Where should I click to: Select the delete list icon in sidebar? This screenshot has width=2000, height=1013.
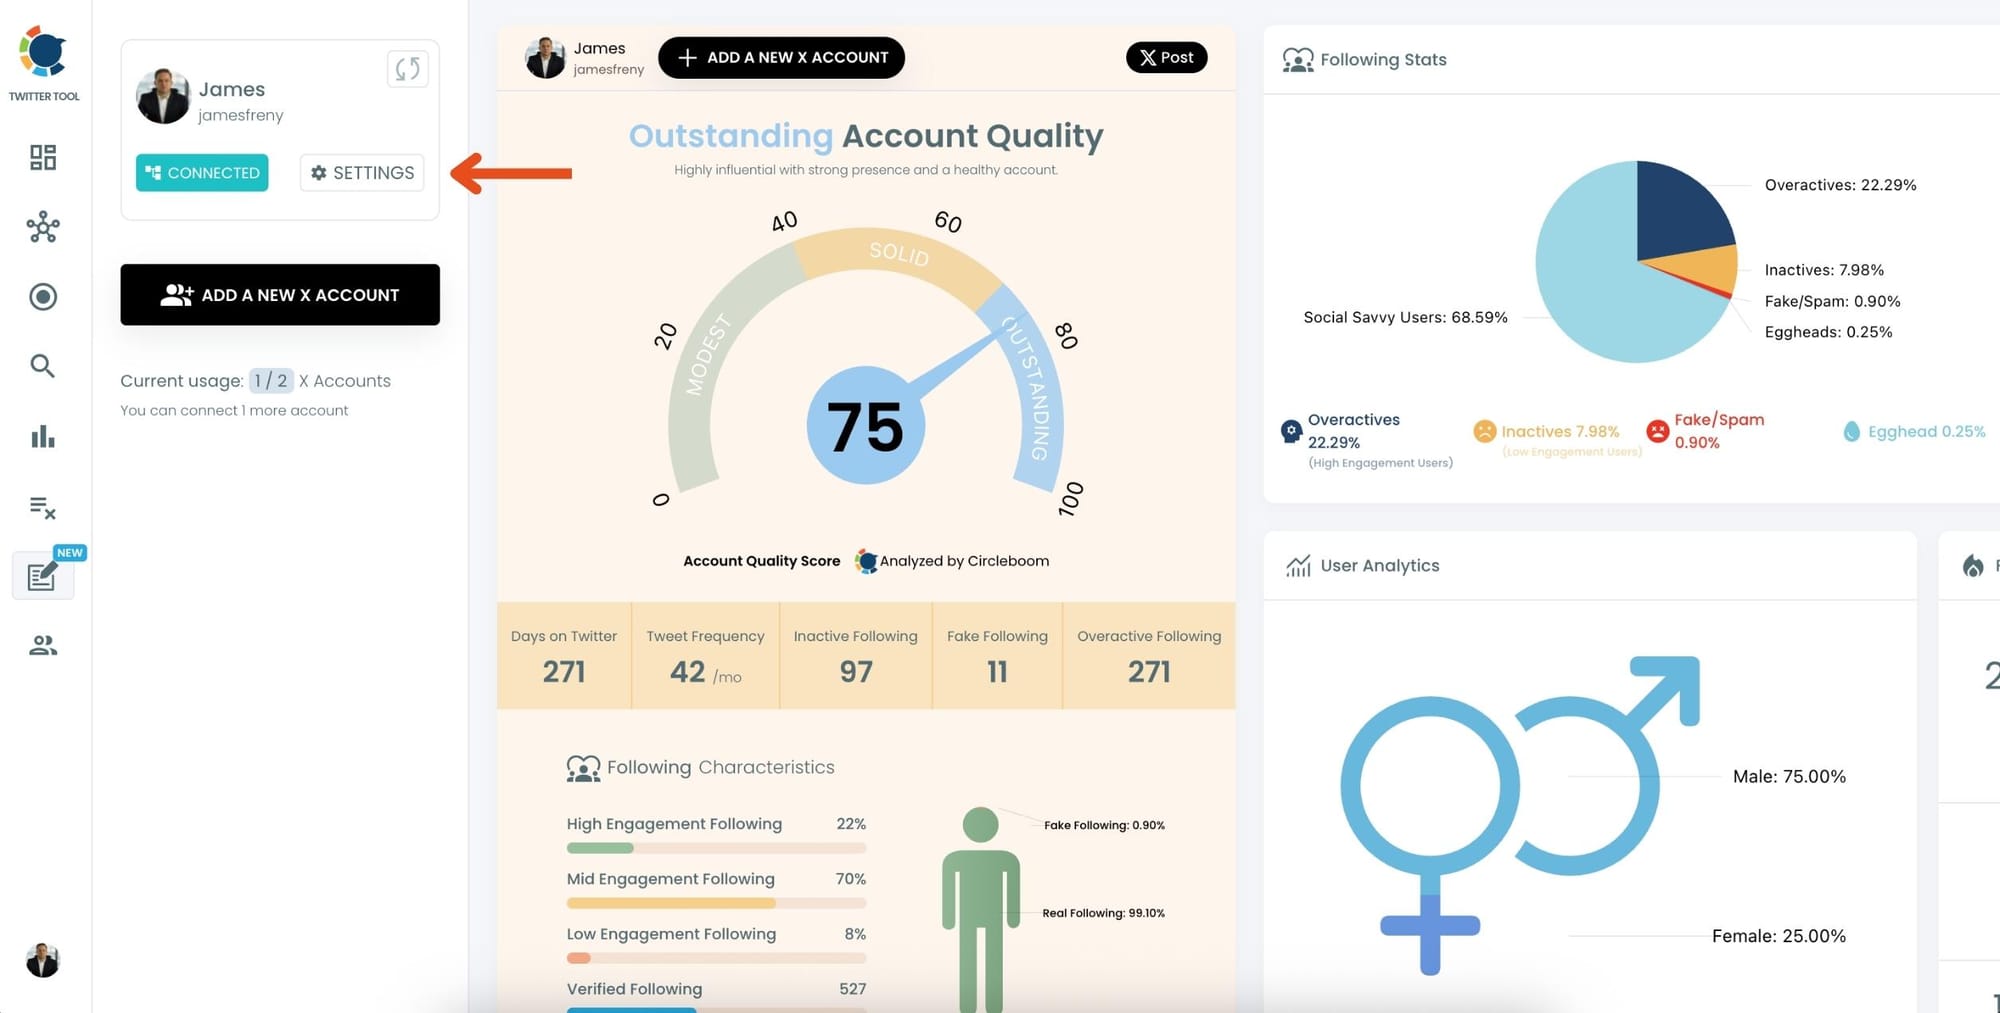click(42, 507)
